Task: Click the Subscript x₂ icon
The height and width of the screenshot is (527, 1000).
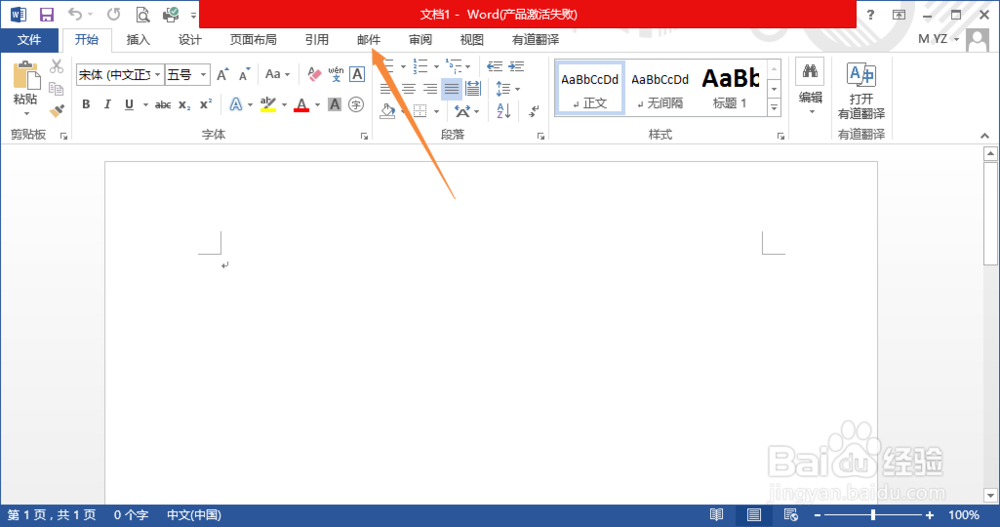Action: coord(184,105)
